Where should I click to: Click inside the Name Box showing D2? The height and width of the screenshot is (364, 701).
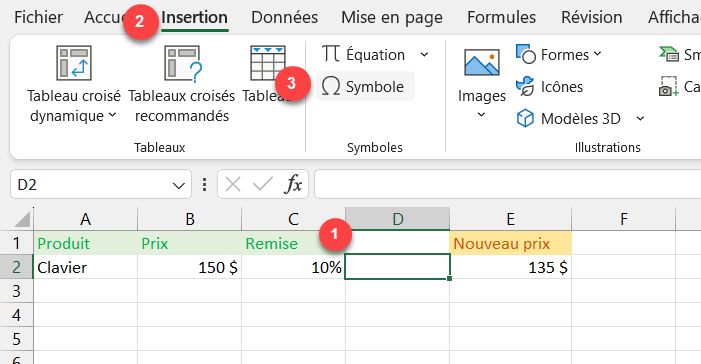(92, 184)
